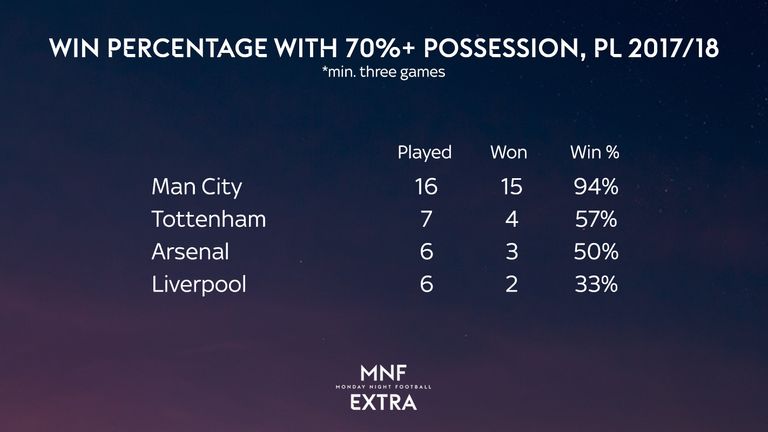Click the Played column header
Screen dimensions: 768x432
pos(425,153)
